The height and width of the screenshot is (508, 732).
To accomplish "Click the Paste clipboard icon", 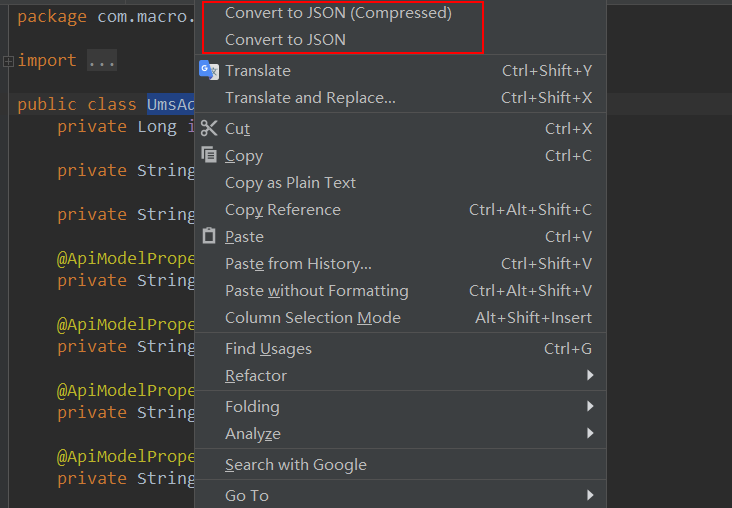I will pos(209,236).
